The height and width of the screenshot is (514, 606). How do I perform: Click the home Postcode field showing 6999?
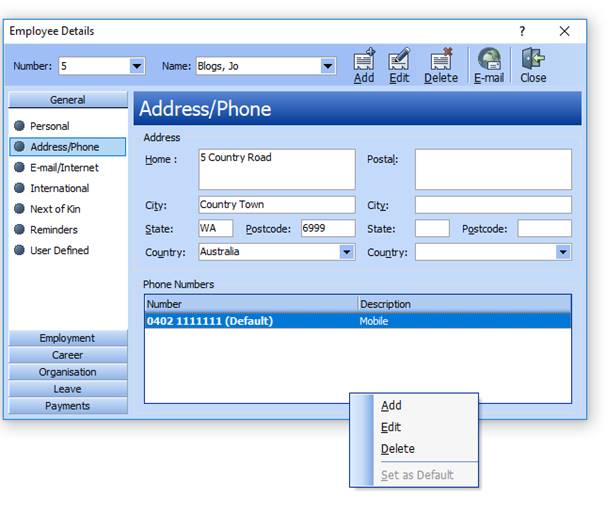tap(328, 228)
